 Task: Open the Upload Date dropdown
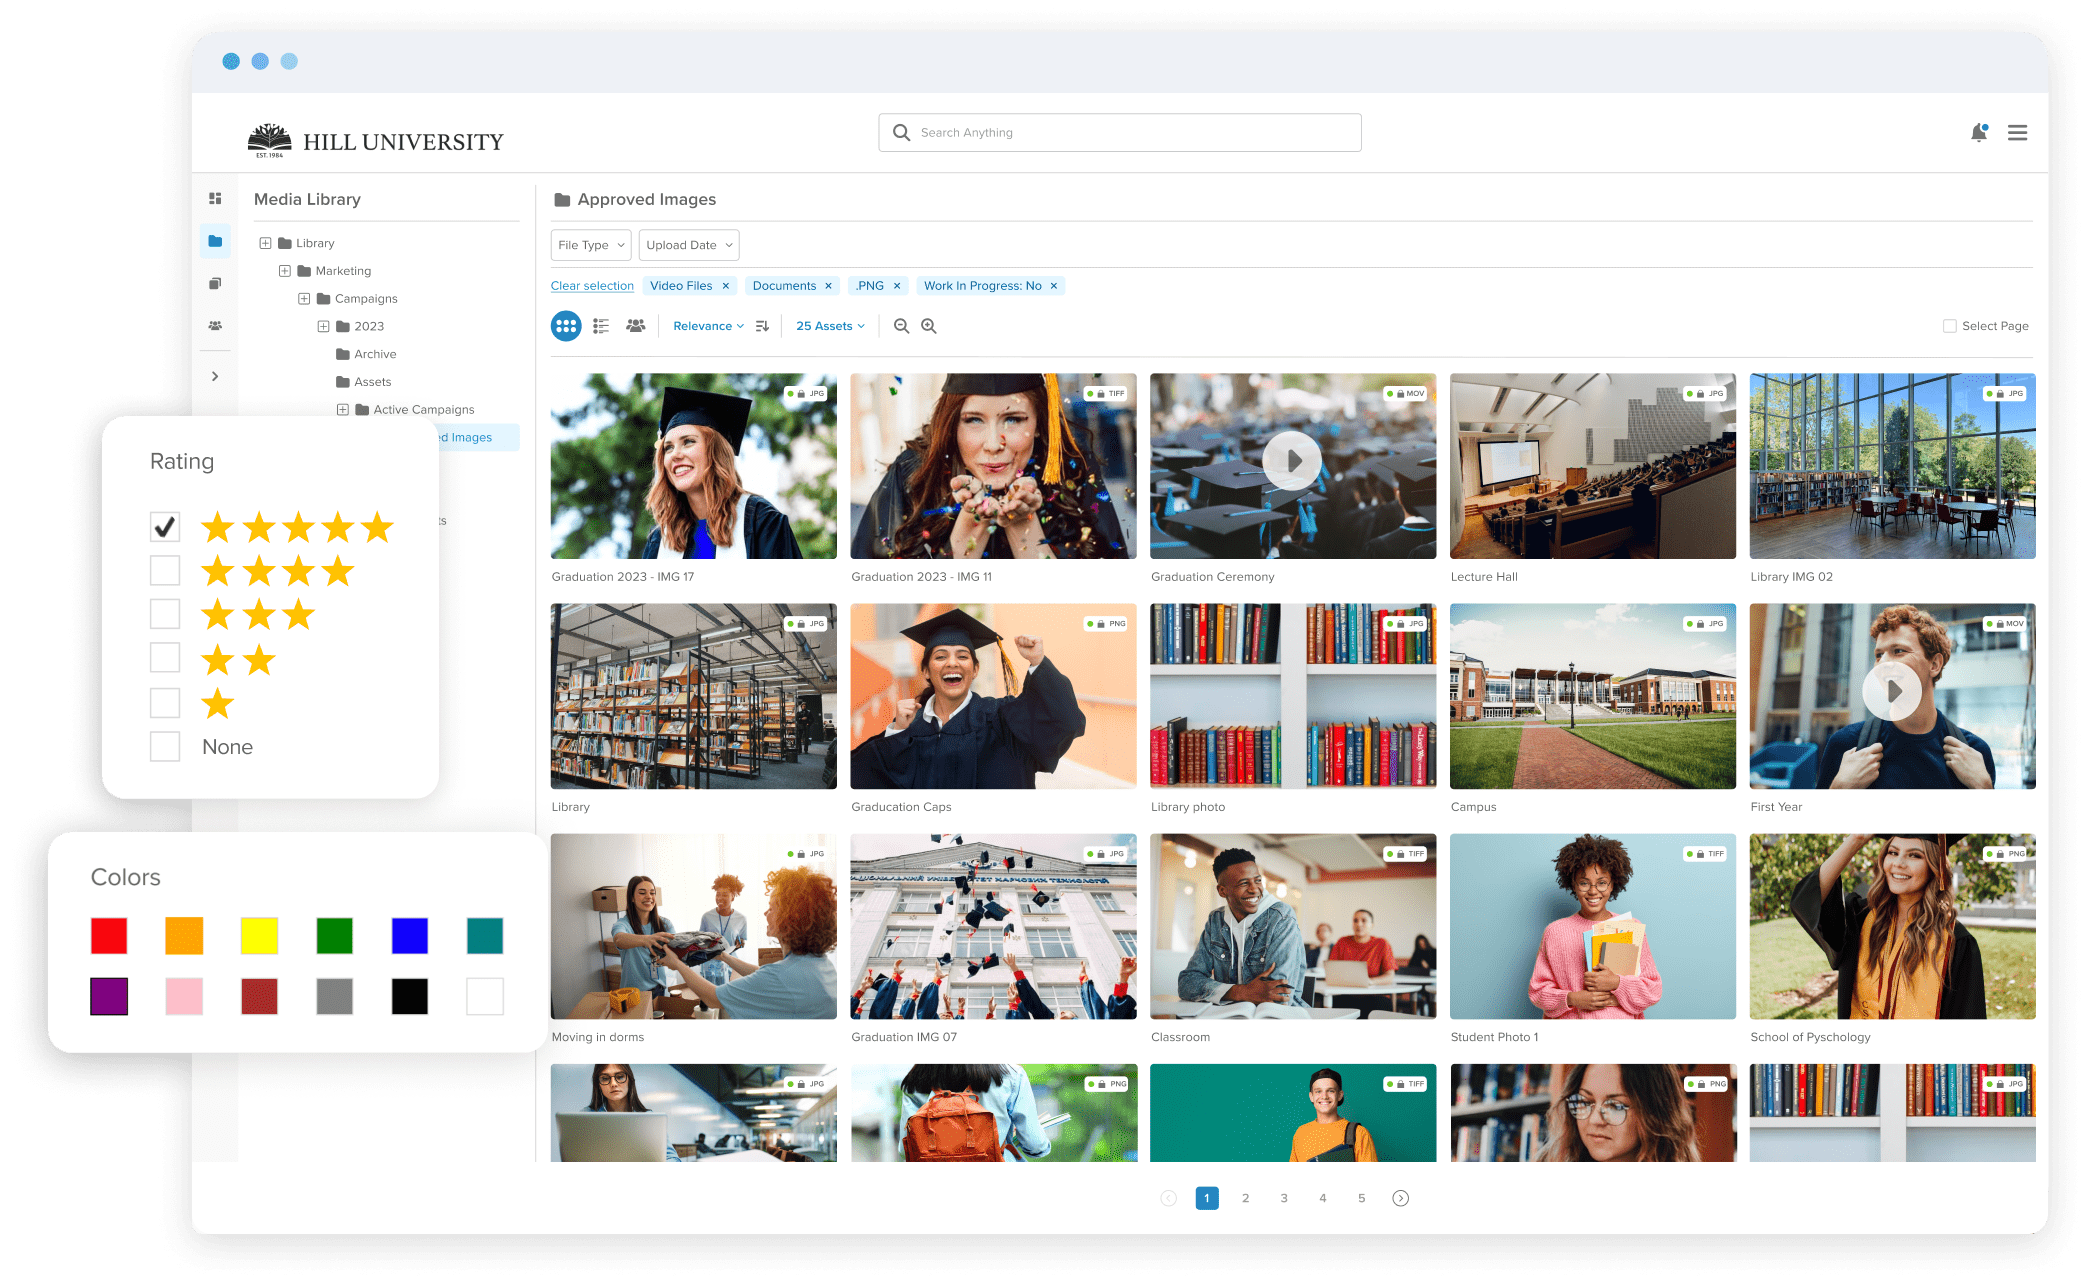coord(689,245)
